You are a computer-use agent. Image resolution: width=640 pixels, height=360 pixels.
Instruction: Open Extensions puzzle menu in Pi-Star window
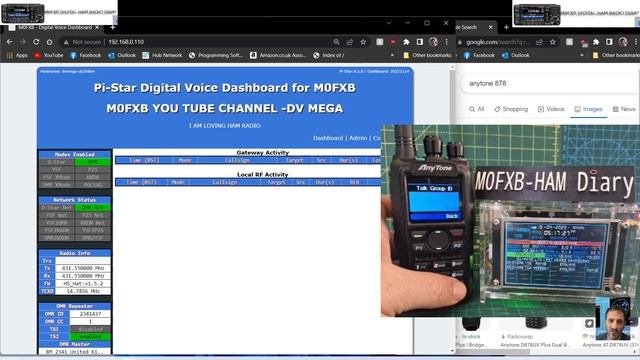pos(406,42)
